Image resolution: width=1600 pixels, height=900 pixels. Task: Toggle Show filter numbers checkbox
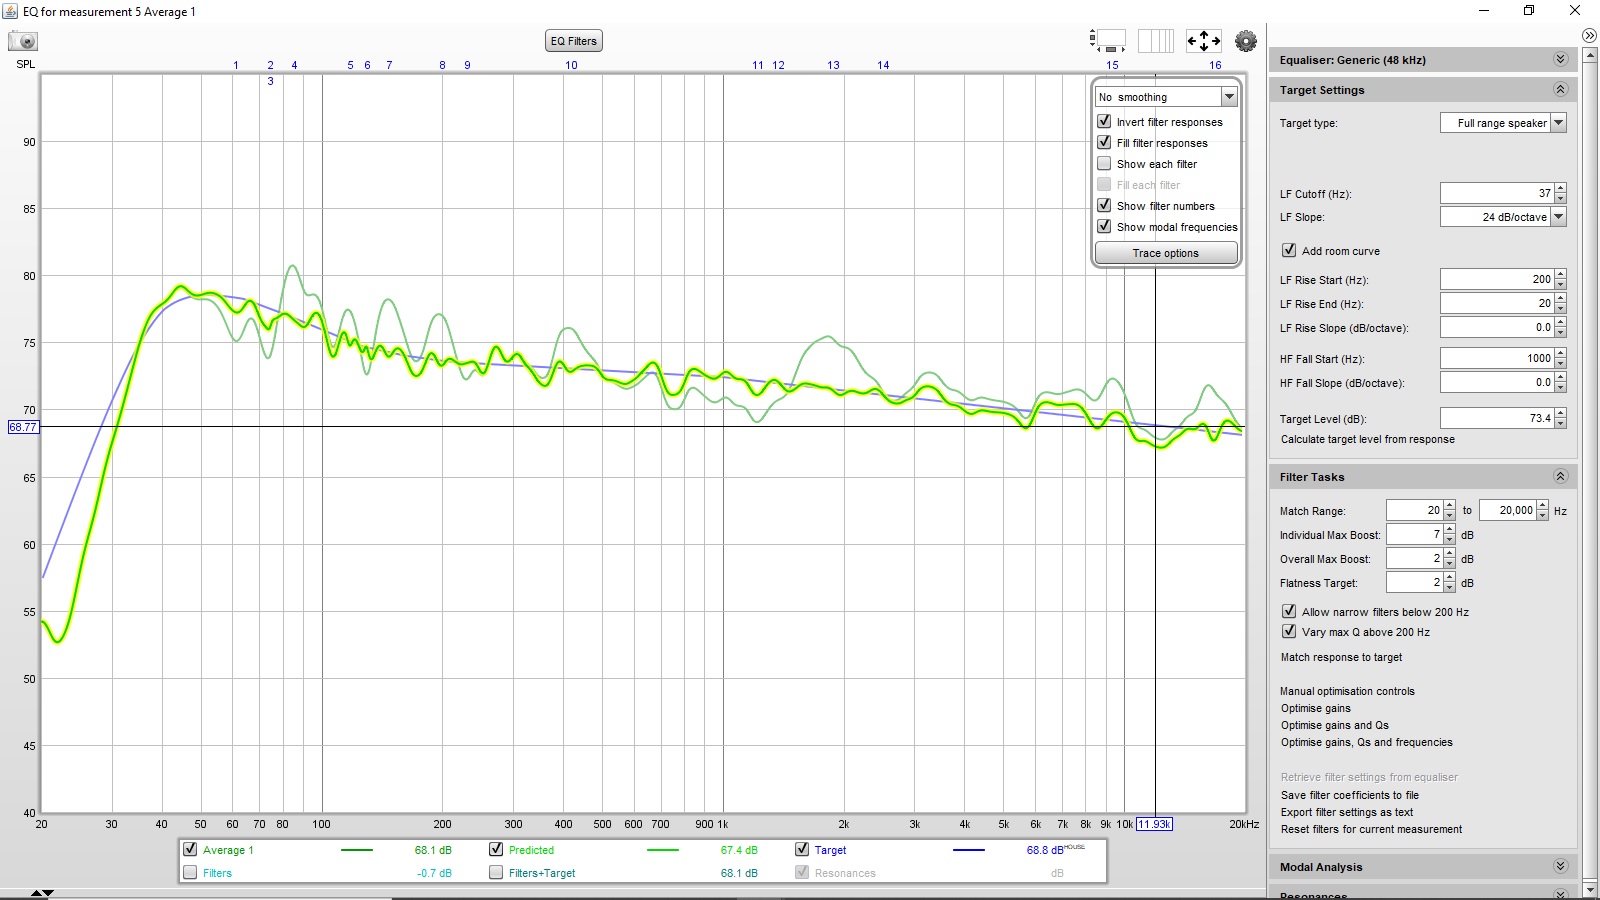click(1104, 205)
